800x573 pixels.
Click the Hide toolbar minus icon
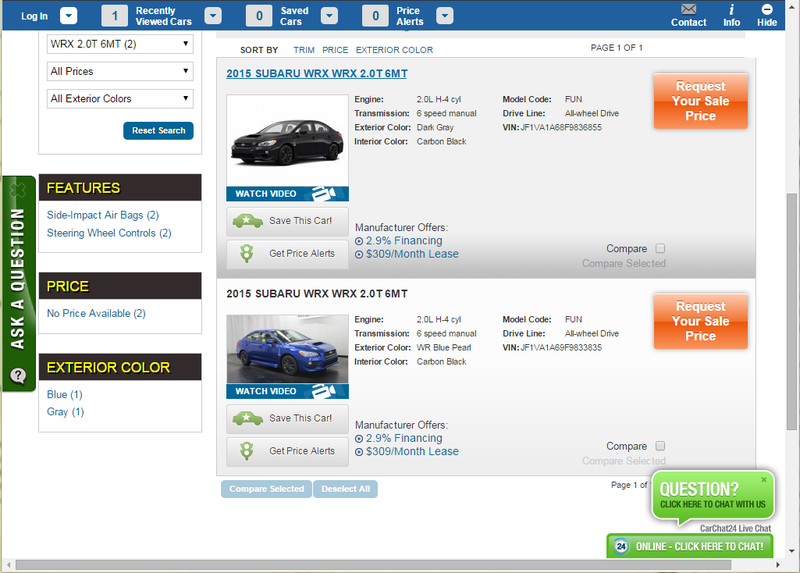click(767, 9)
